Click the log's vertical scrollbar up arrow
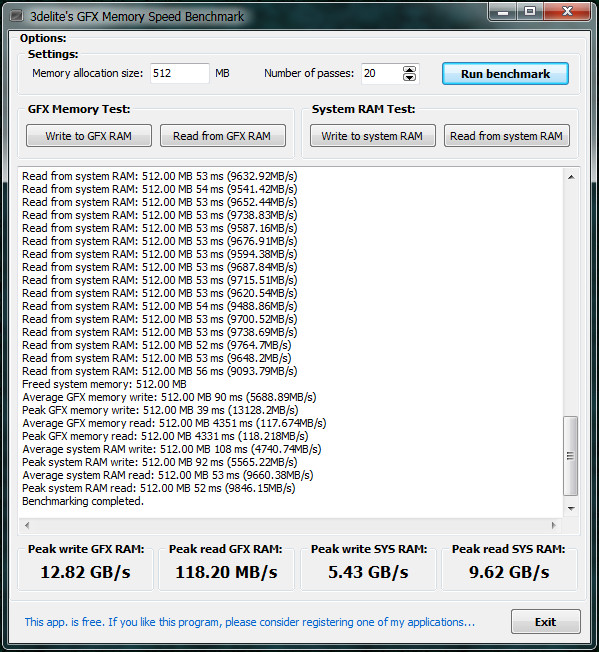599x652 pixels. (571, 177)
